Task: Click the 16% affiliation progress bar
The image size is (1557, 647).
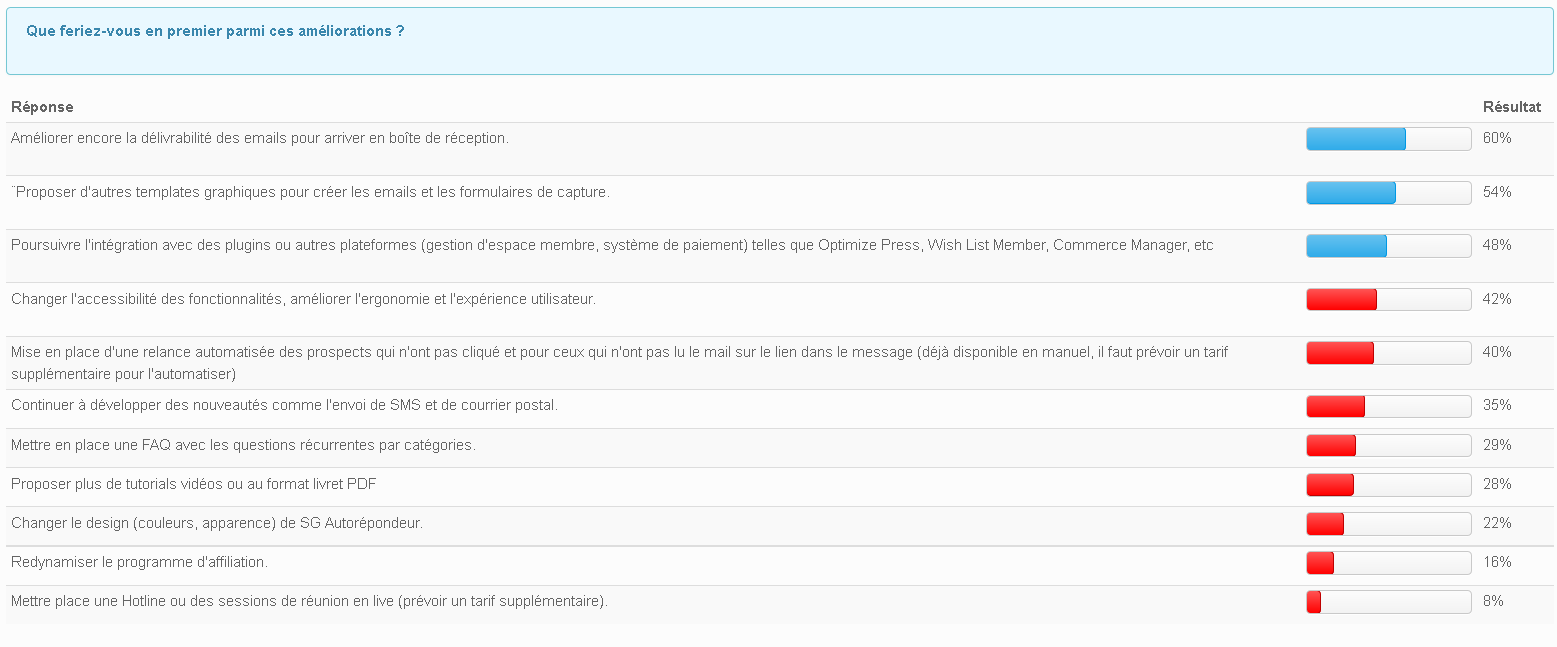Action: [x=1389, y=563]
